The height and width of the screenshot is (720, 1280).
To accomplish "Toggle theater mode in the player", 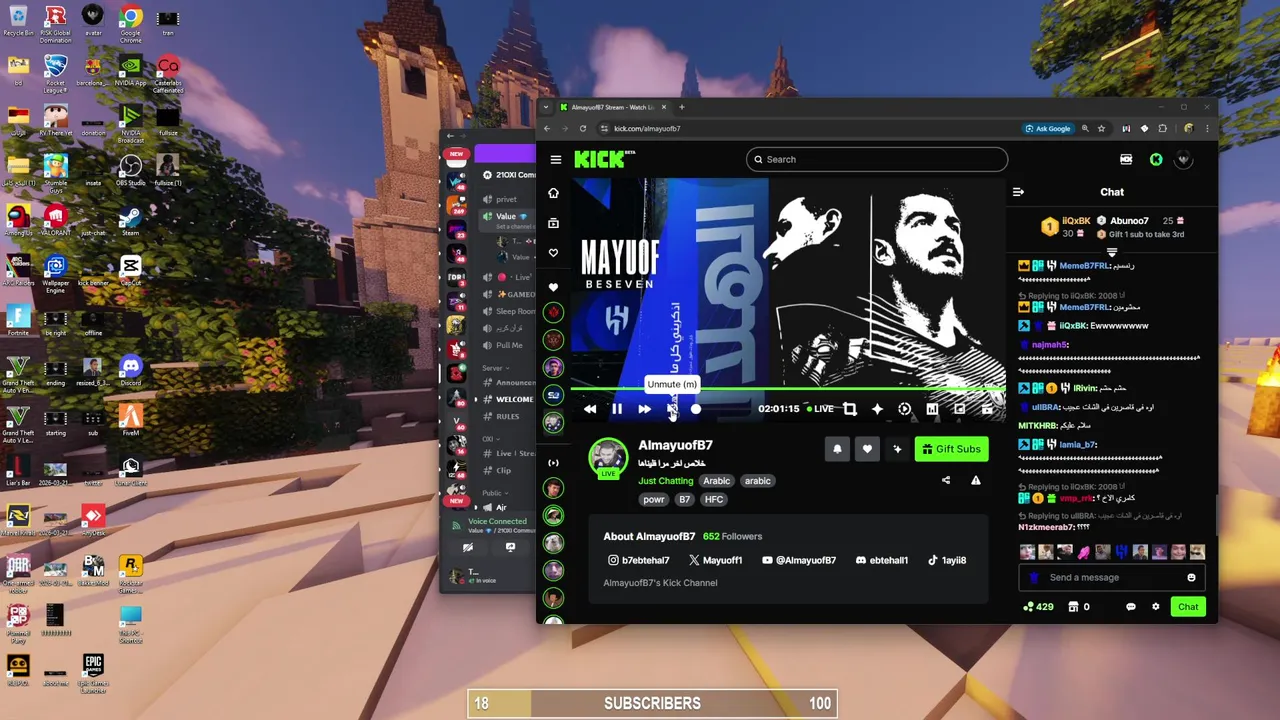I will (x=987, y=409).
